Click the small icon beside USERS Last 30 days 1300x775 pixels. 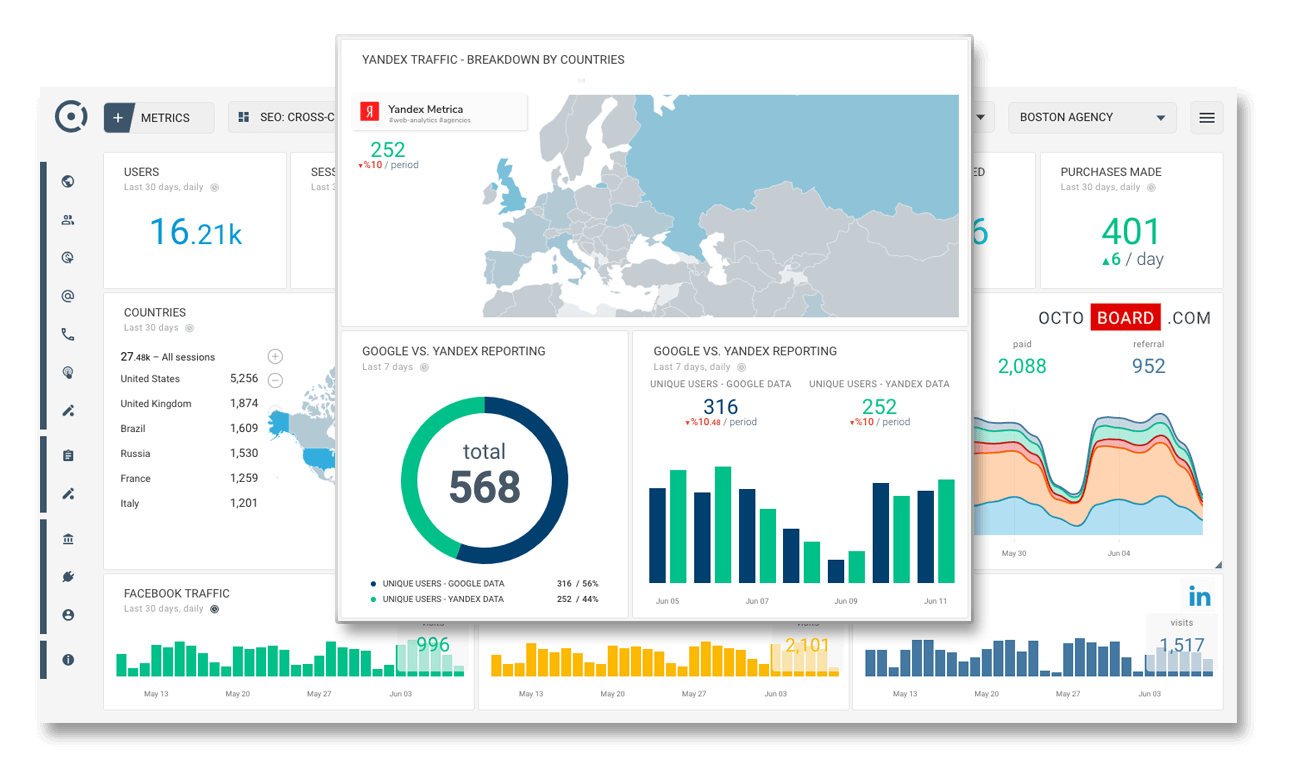coord(214,188)
